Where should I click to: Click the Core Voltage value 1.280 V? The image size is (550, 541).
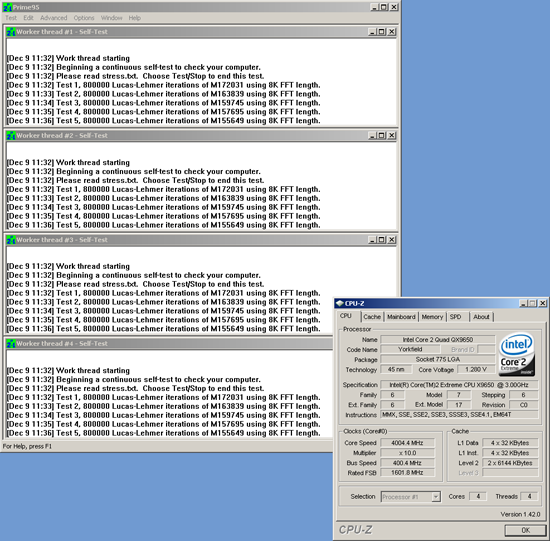[x=476, y=369]
